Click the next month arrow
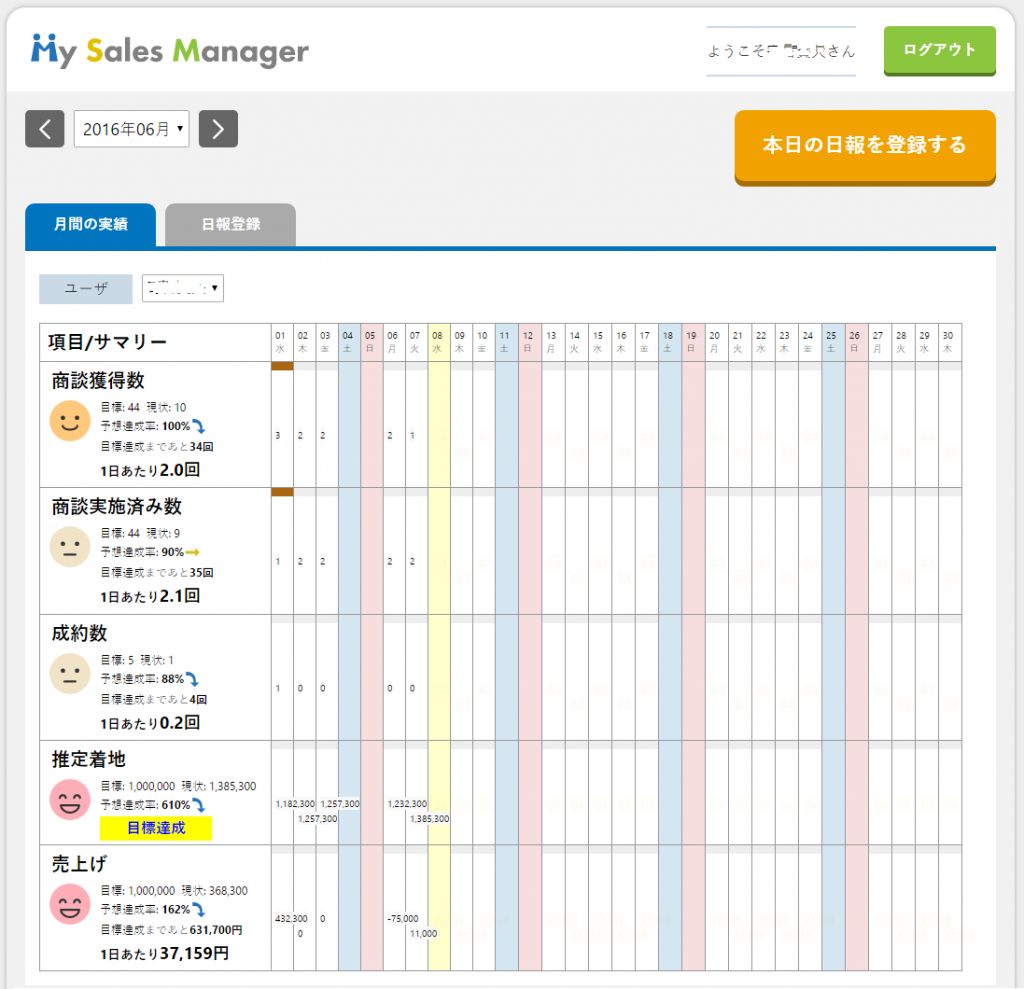The height and width of the screenshot is (989, 1024). pos(218,128)
